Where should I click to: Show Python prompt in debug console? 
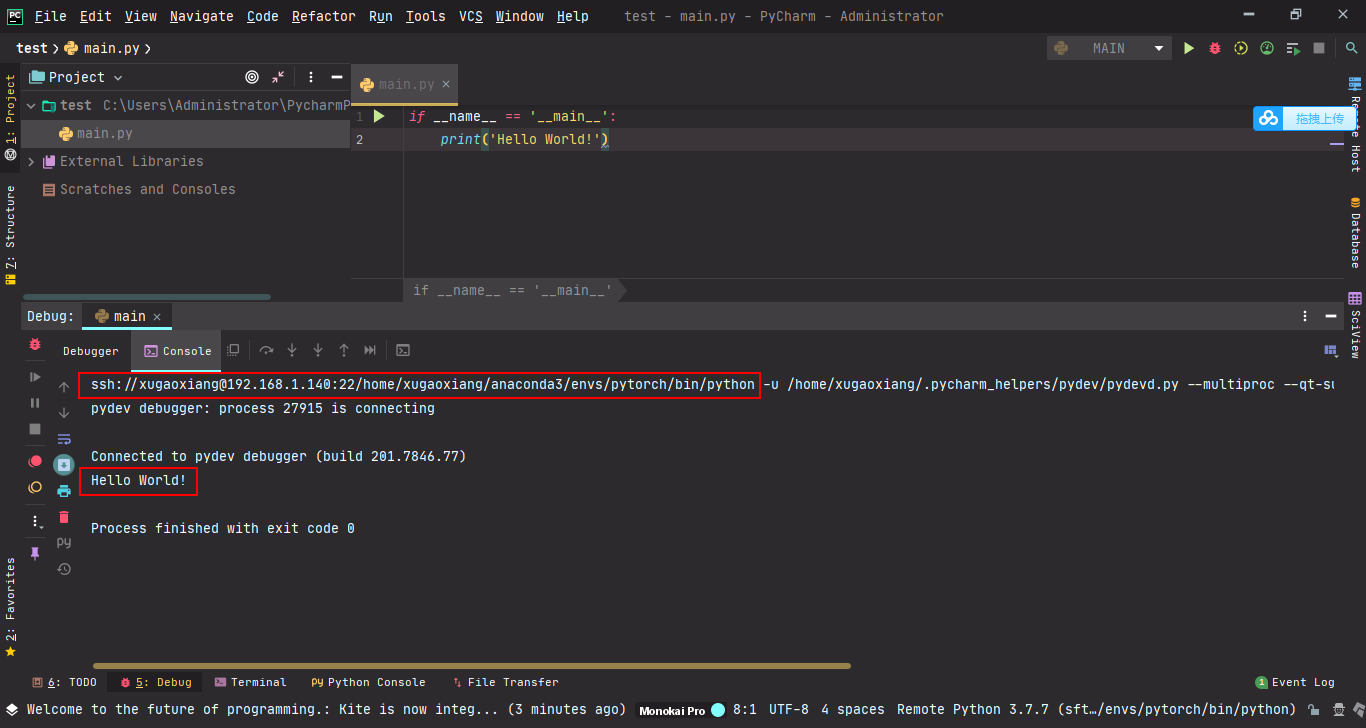[x=64, y=543]
